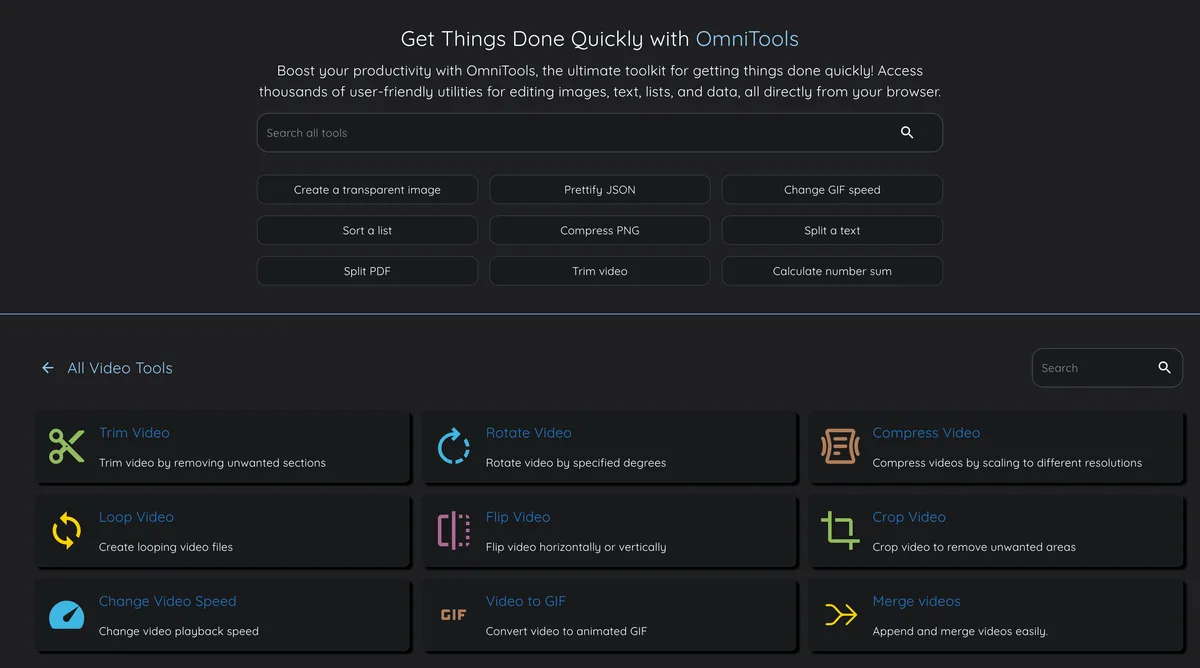Viewport: 1200px width, 668px height.
Task: Click the Loop Video yellow arrows icon
Action: (x=67, y=530)
